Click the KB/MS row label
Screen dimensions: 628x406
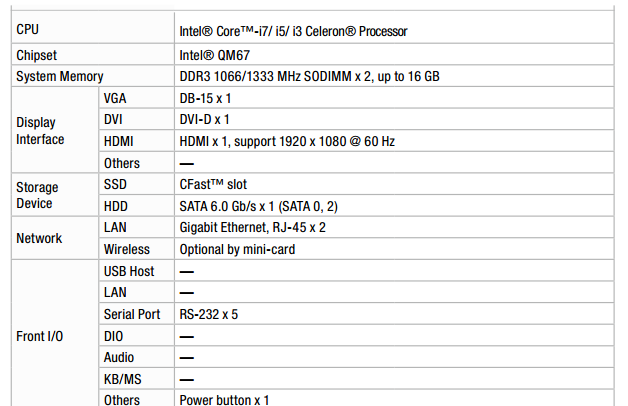123,379
